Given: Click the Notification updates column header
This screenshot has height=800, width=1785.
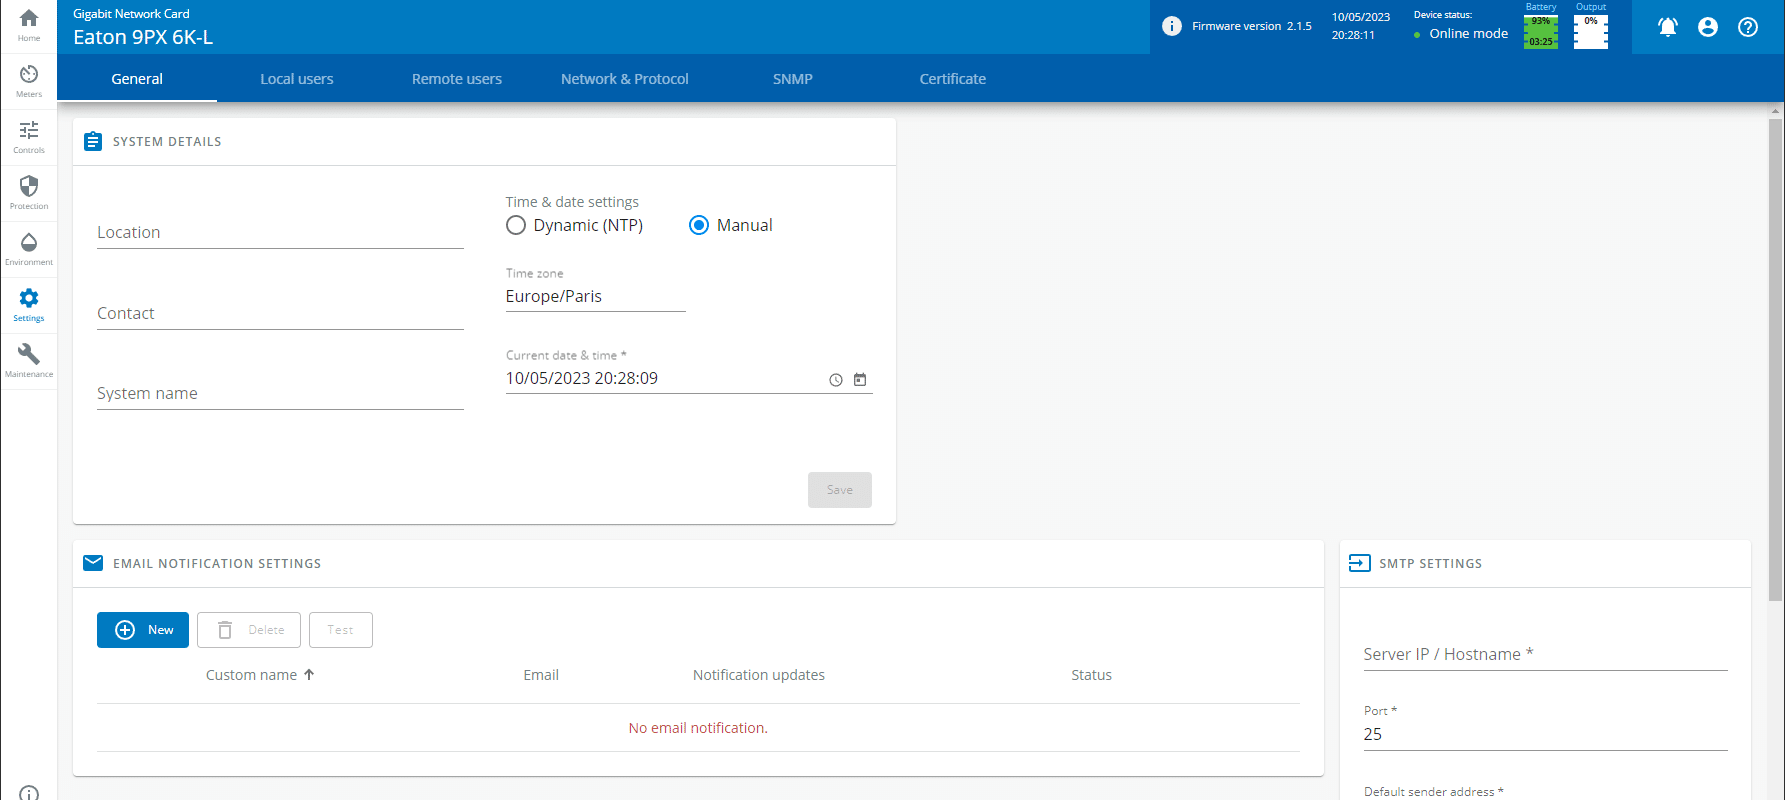Looking at the screenshot, I should click(759, 675).
